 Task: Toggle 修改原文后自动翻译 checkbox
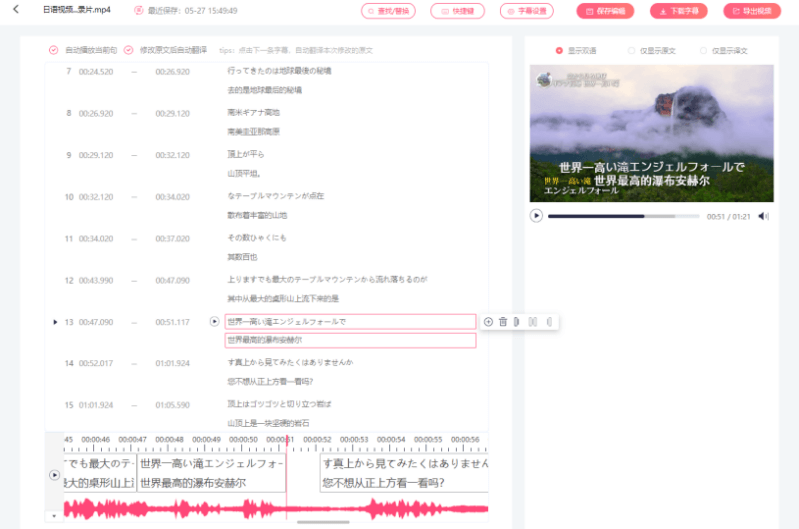[x=129, y=50]
